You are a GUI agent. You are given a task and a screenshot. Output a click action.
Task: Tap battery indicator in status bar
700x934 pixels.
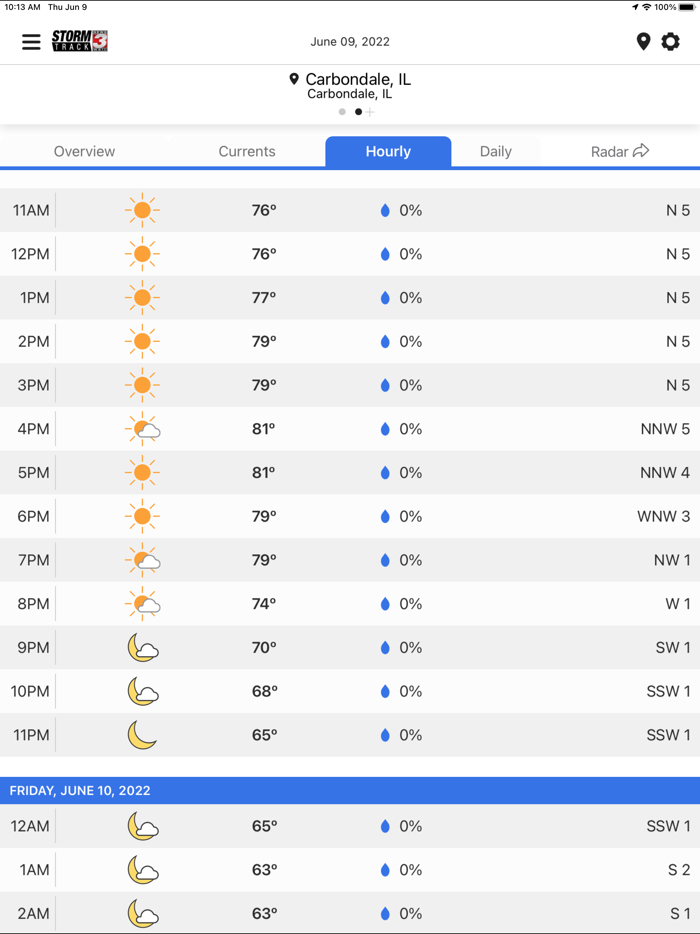686,7
